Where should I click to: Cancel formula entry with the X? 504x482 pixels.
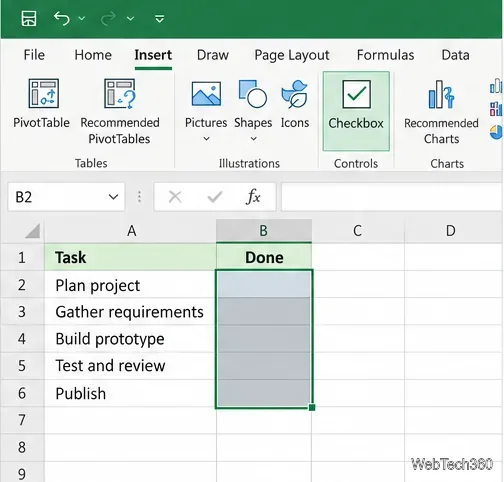(x=175, y=197)
